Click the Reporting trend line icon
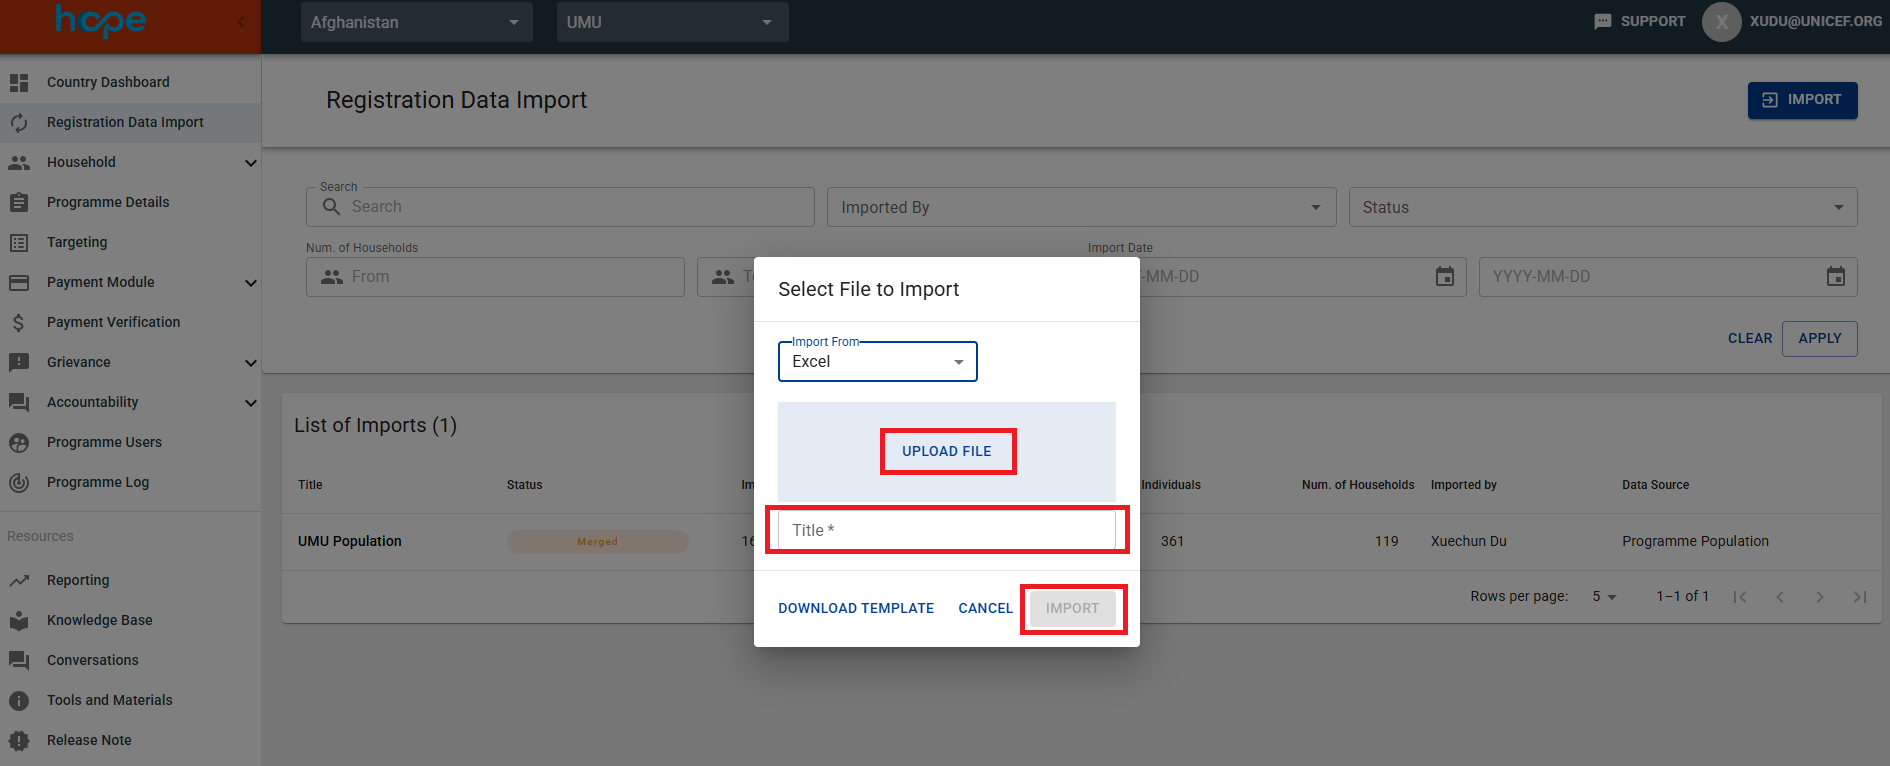The image size is (1890, 766). pos(19,580)
